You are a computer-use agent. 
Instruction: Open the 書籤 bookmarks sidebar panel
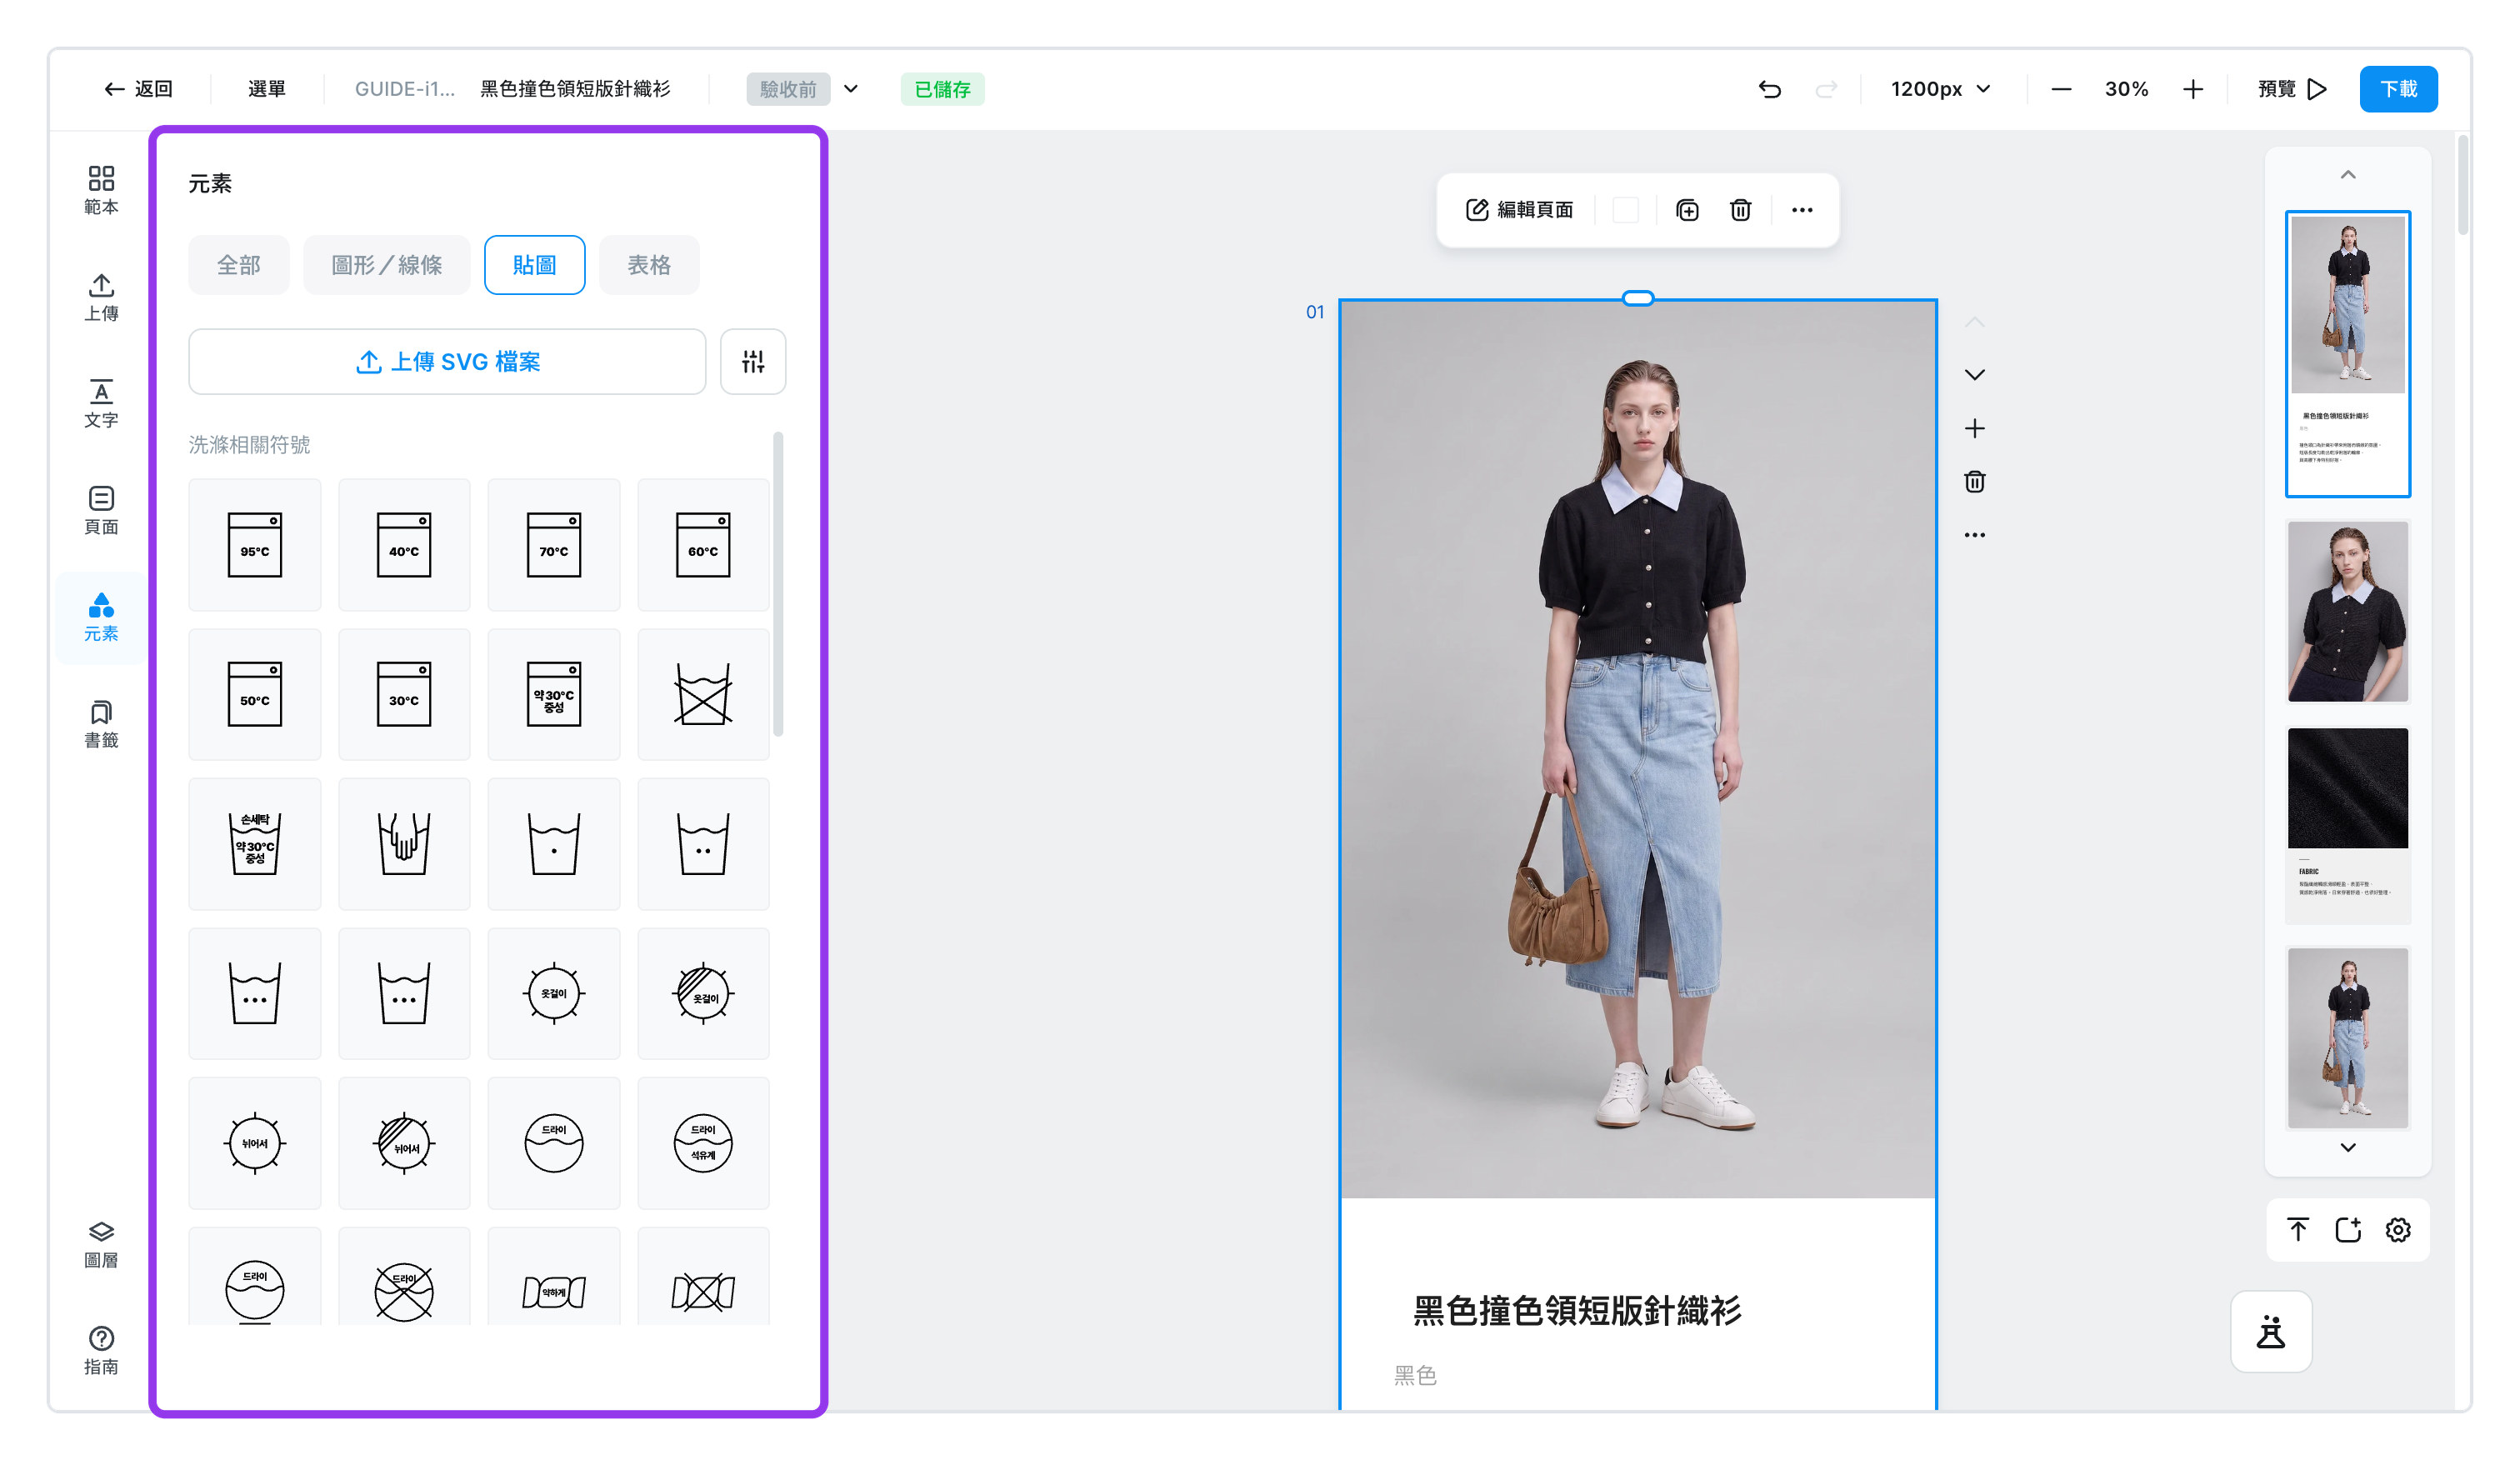point(101,724)
